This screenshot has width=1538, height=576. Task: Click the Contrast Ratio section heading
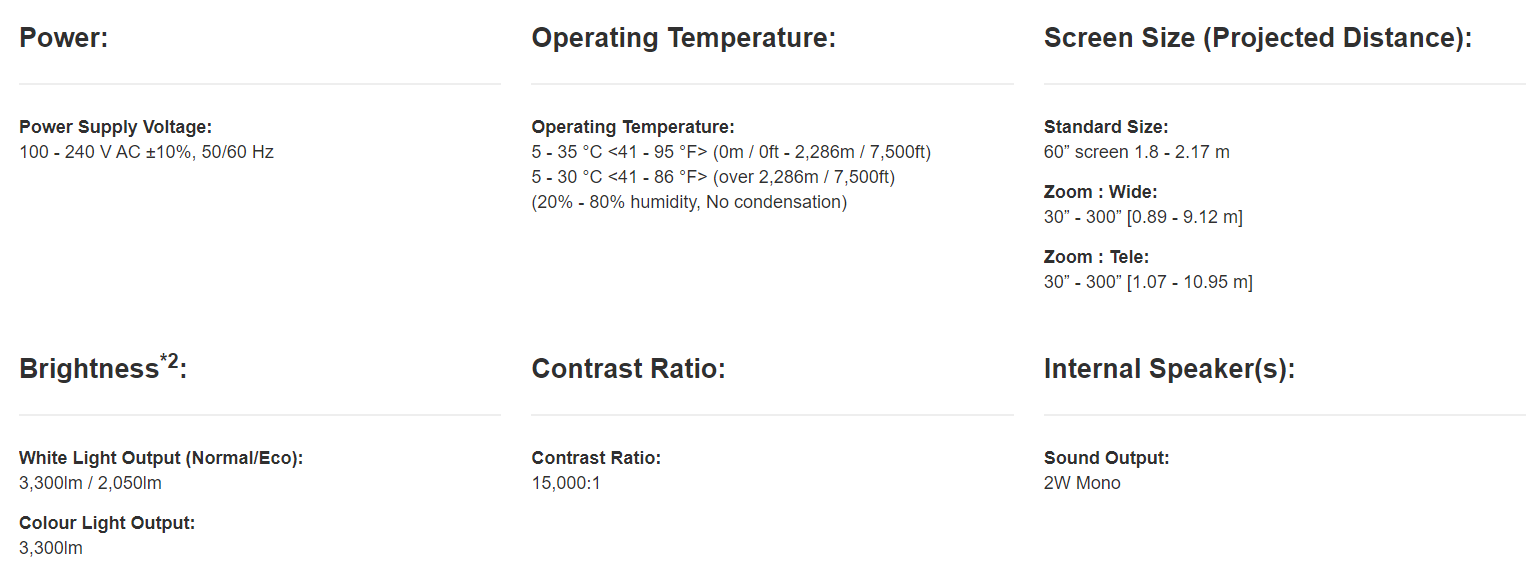pos(628,369)
